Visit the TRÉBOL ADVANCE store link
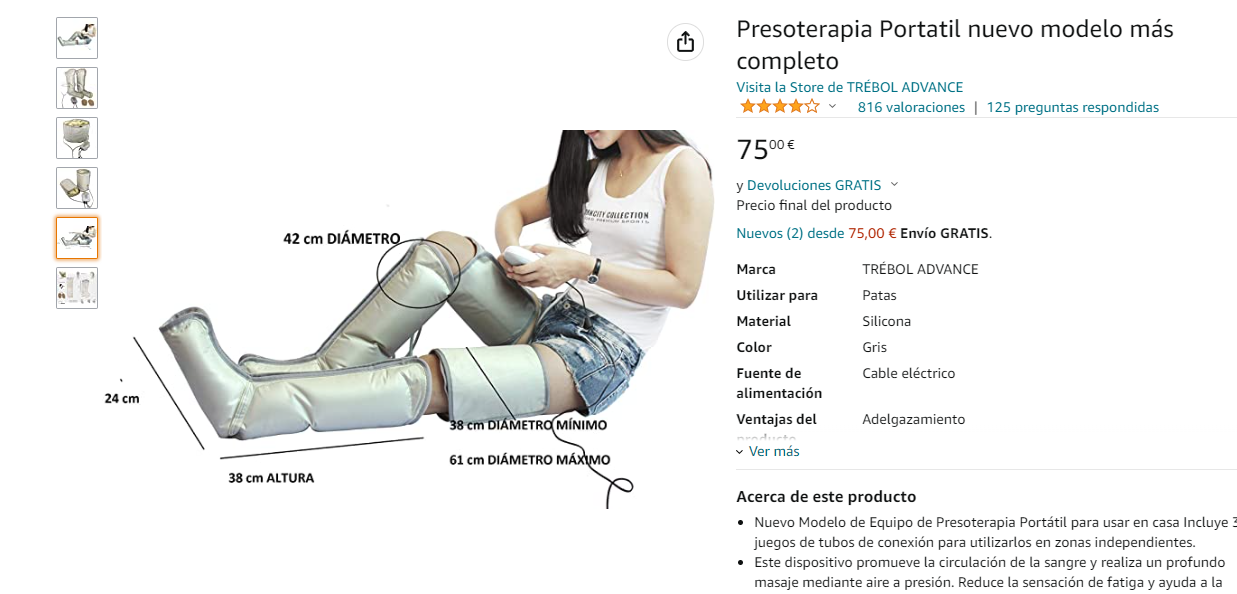This screenshot has height=594, width=1237. (x=850, y=87)
